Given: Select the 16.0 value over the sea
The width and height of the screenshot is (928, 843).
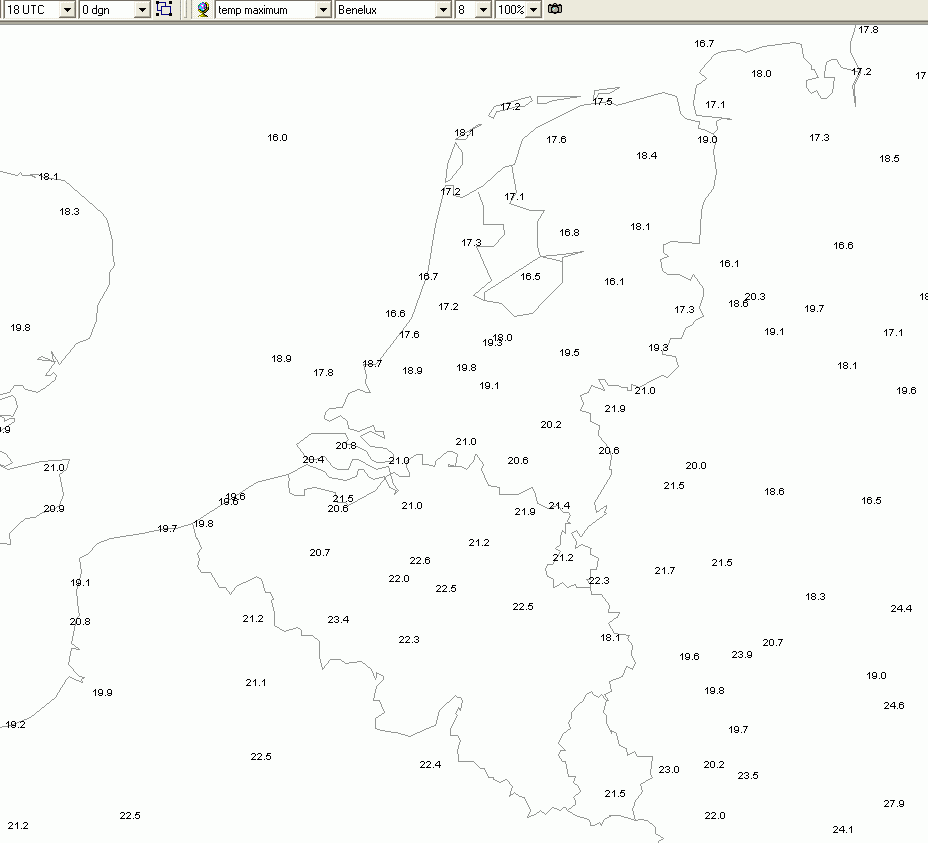Looking at the screenshot, I should (x=277, y=137).
